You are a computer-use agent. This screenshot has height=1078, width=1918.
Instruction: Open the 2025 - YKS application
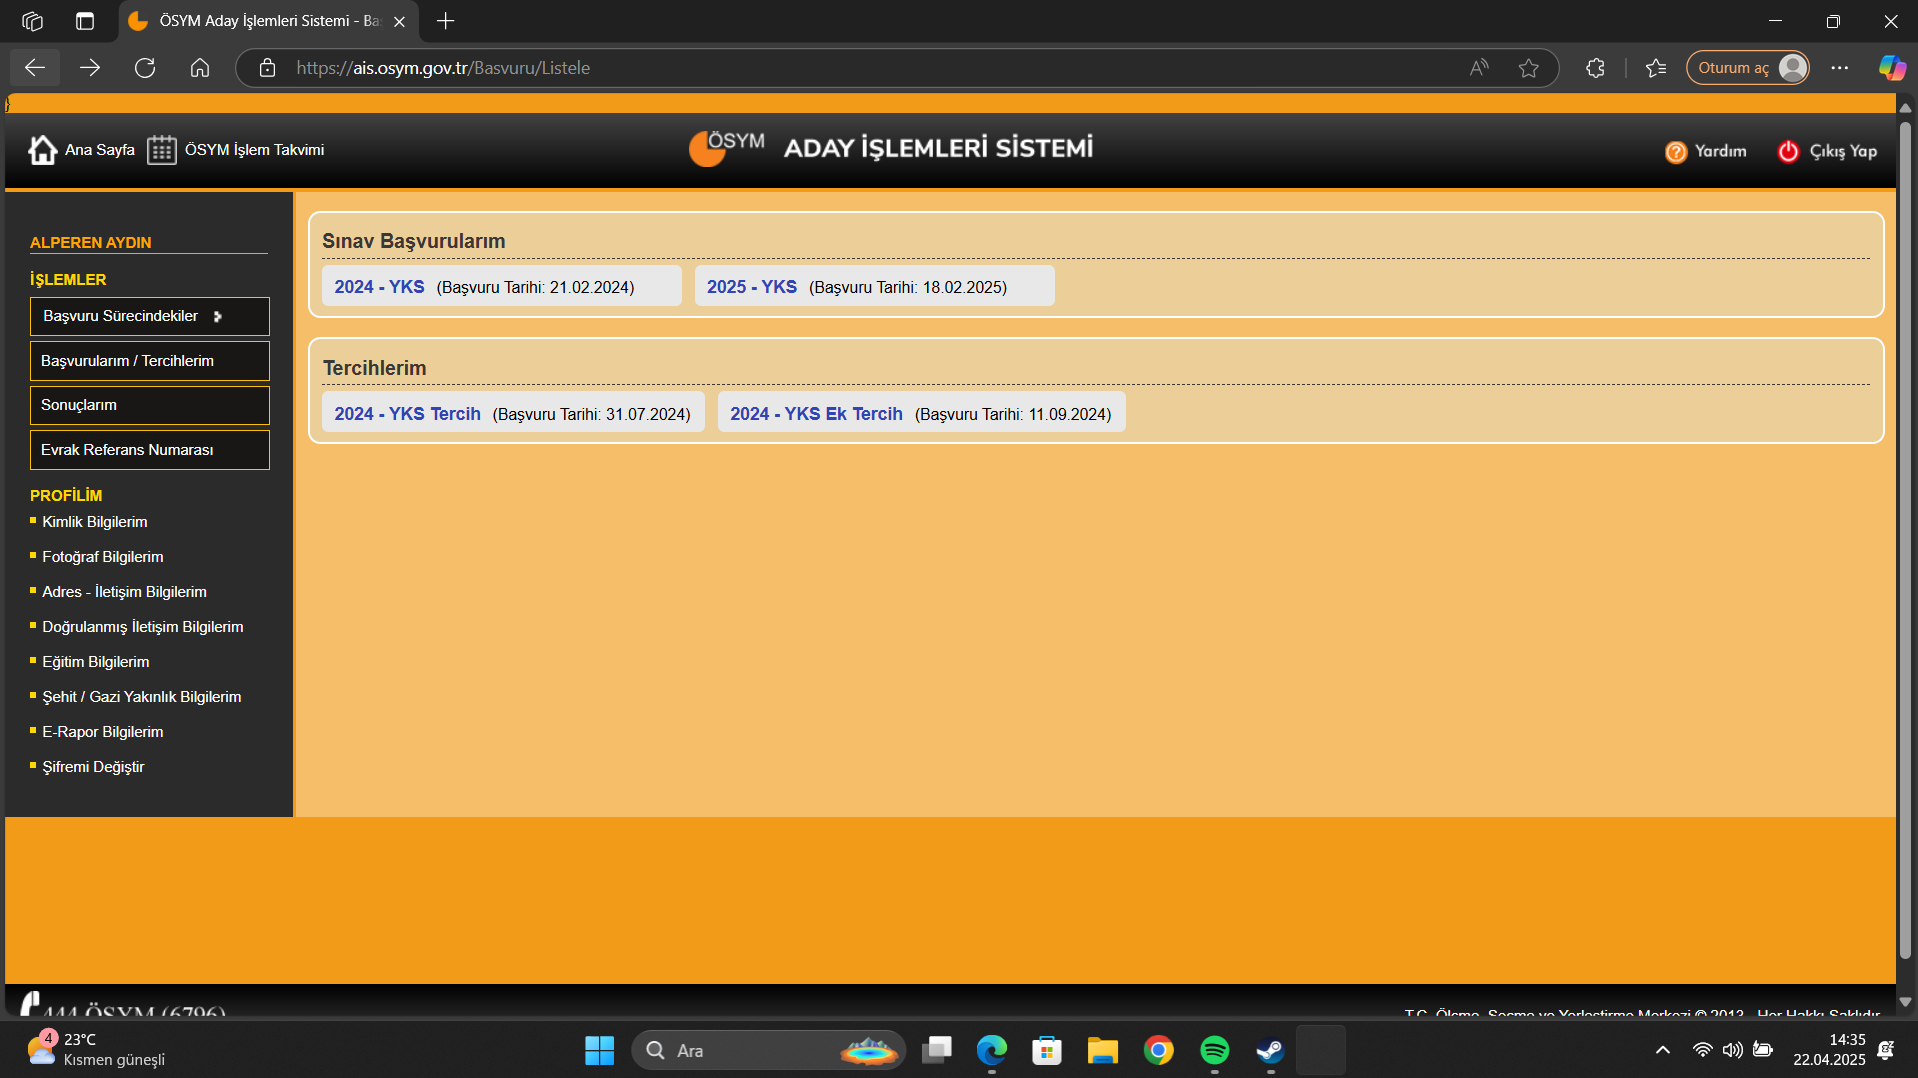[x=874, y=287]
